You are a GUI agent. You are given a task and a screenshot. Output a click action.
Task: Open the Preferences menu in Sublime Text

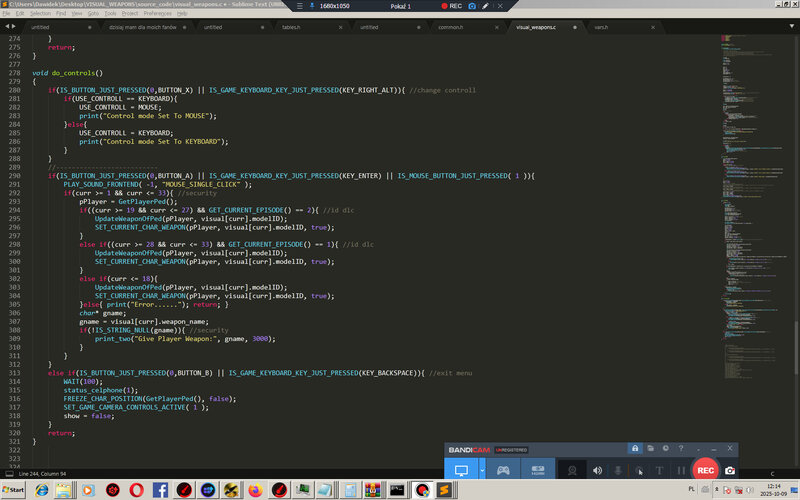158,14
